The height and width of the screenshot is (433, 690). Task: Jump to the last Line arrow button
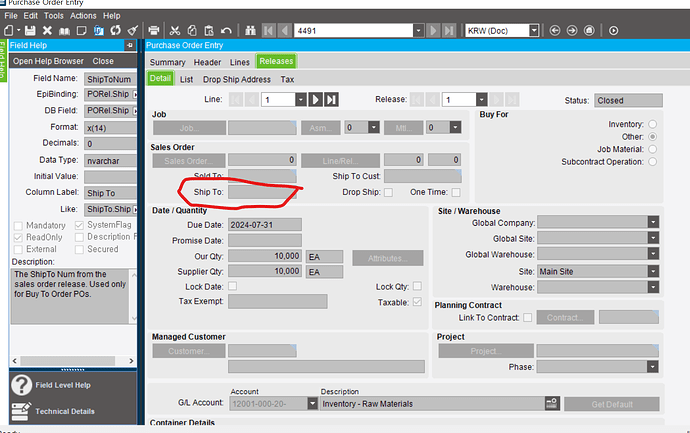point(331,100)
